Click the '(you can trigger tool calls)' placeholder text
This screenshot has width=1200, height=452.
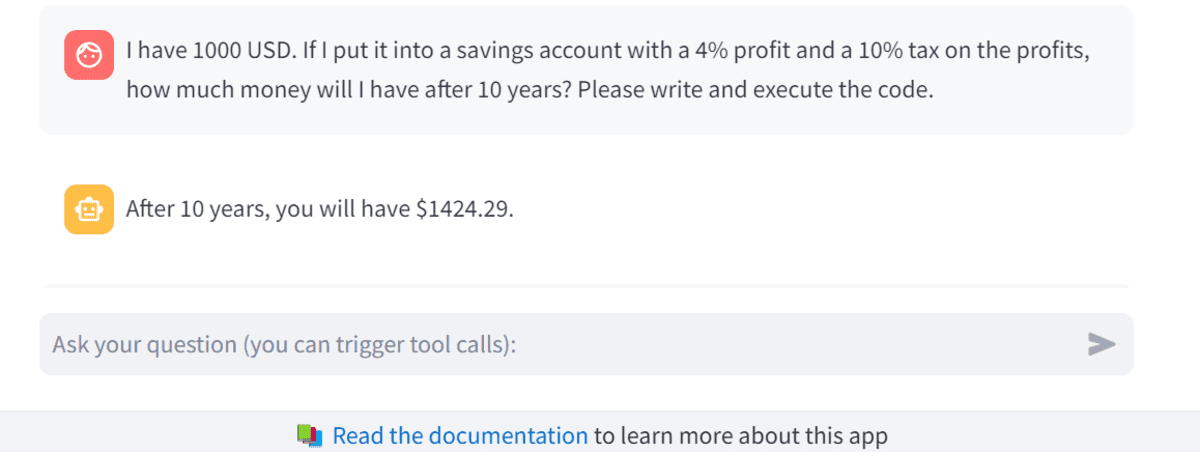click(380, 345)
